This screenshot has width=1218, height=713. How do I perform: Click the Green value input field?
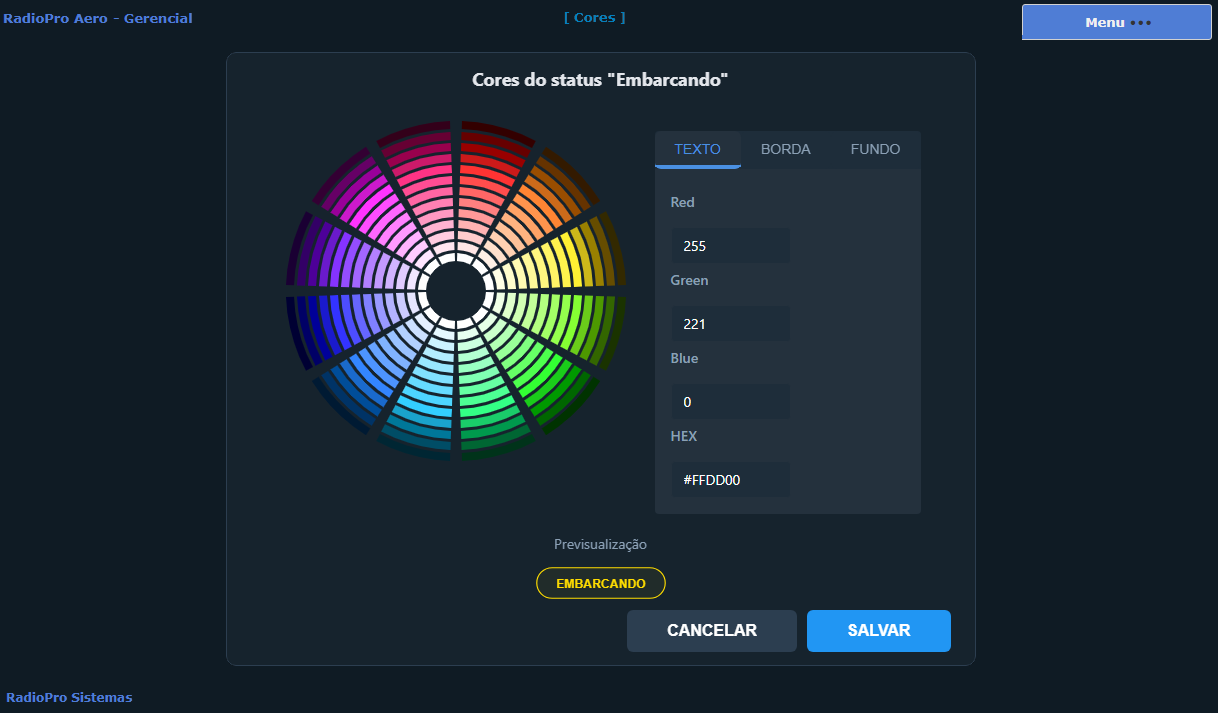pos(730,324)
